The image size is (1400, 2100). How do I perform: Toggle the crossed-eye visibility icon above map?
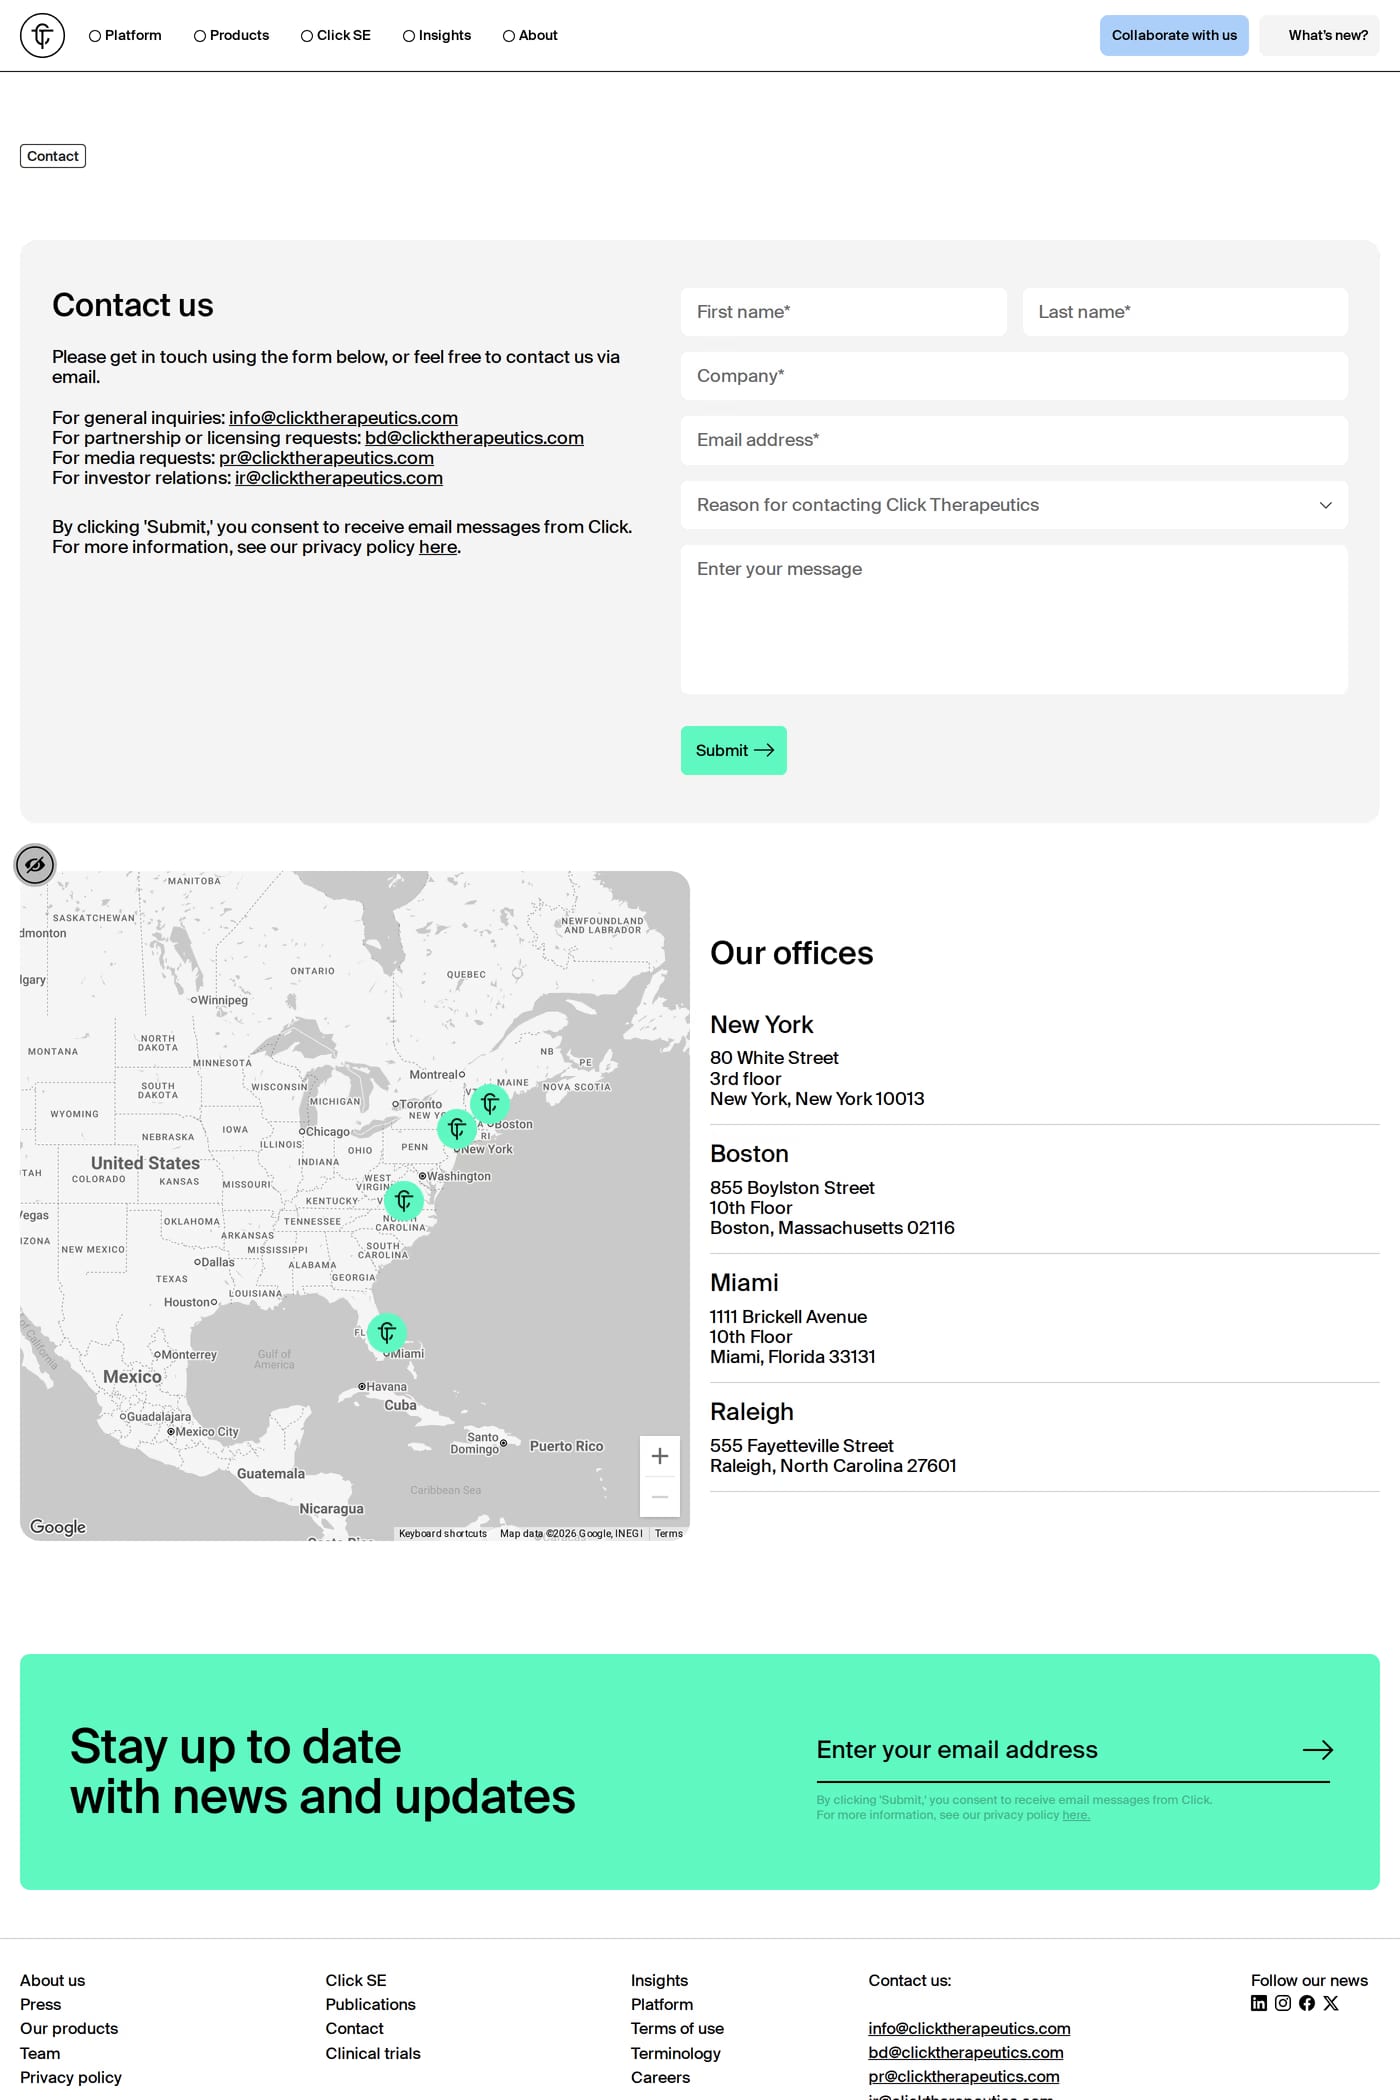tap(35, 865)
